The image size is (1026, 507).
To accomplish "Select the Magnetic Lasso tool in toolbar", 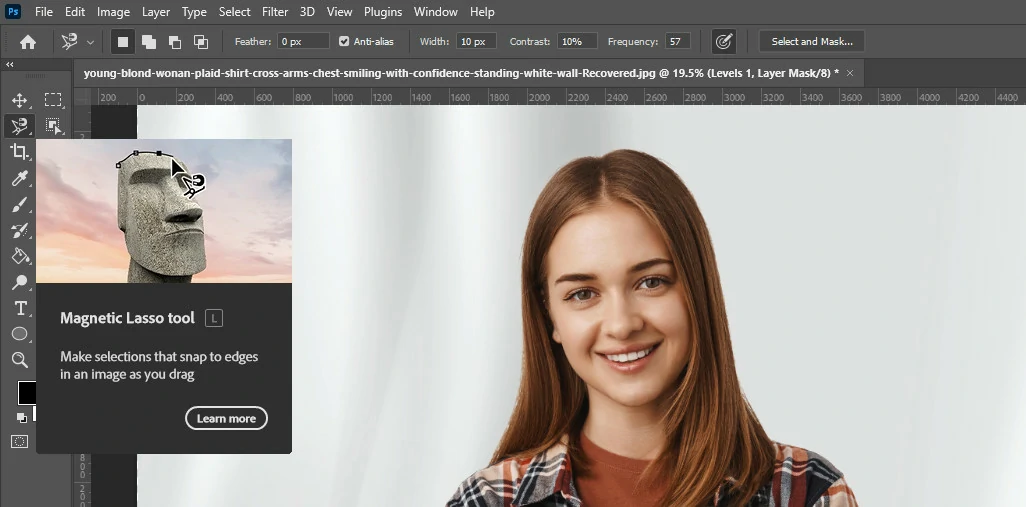I will click(20, 126).
